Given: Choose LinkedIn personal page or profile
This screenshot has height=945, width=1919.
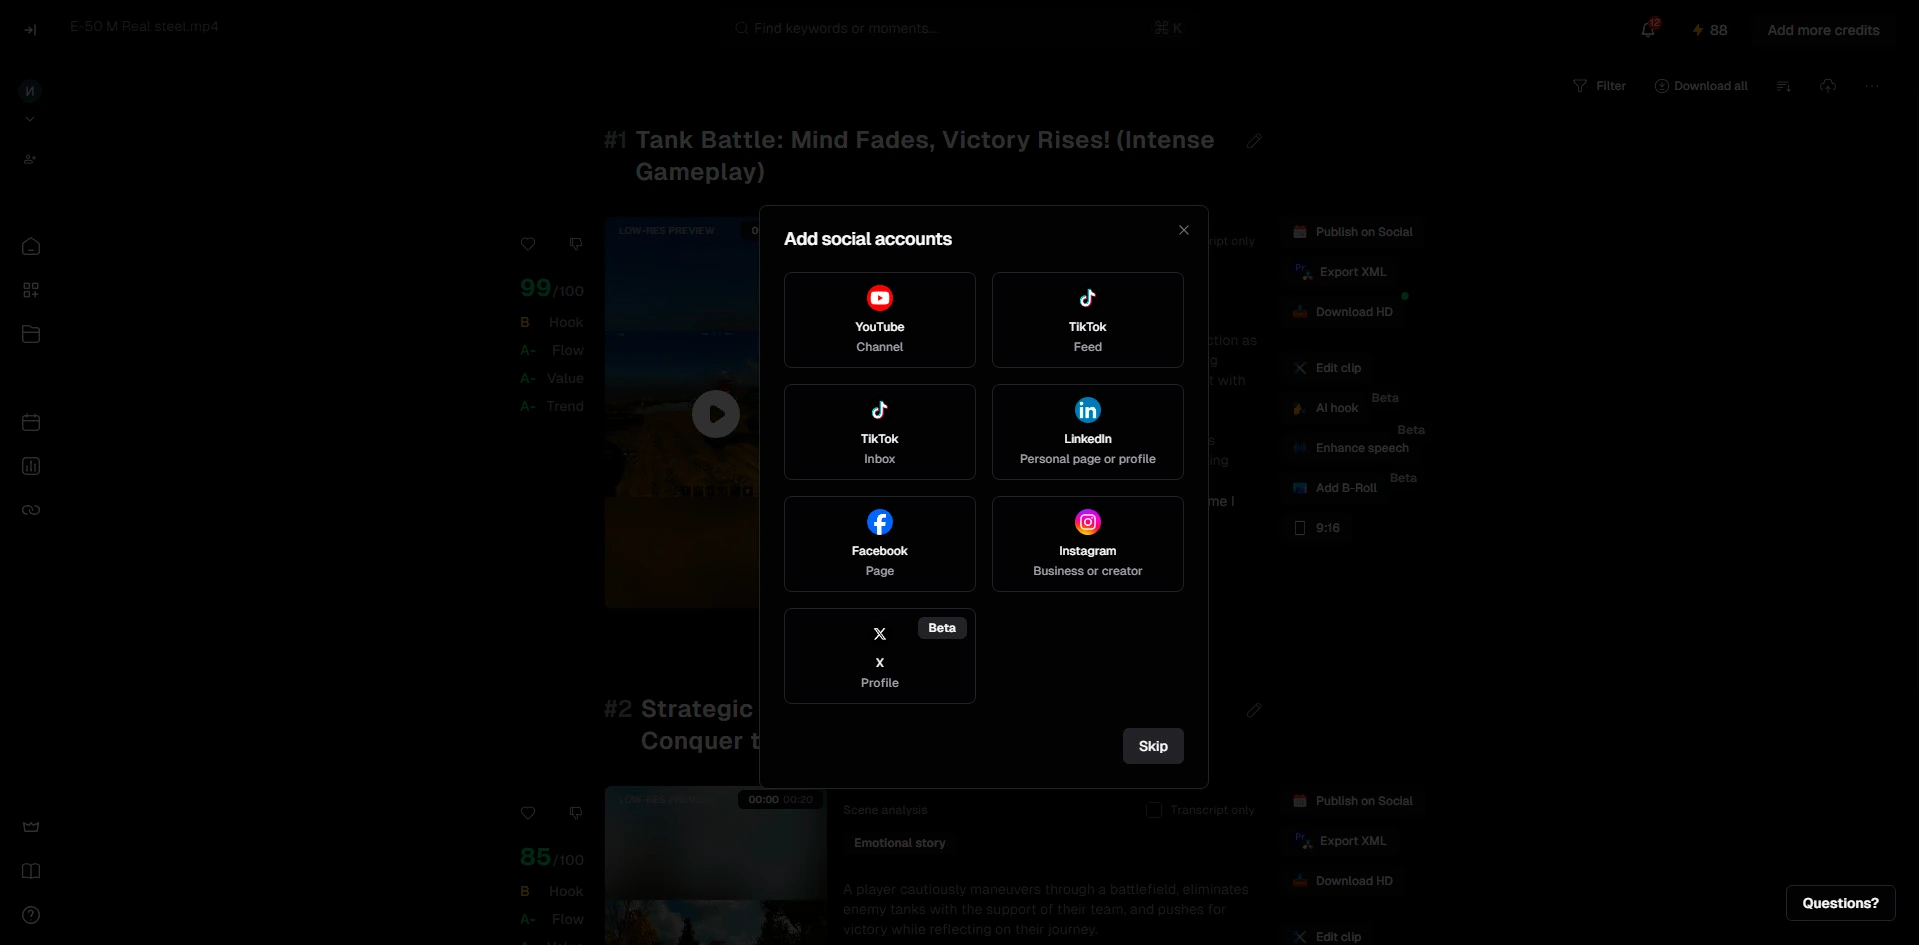Looking at the screenshot, I should pos(1087,432).
